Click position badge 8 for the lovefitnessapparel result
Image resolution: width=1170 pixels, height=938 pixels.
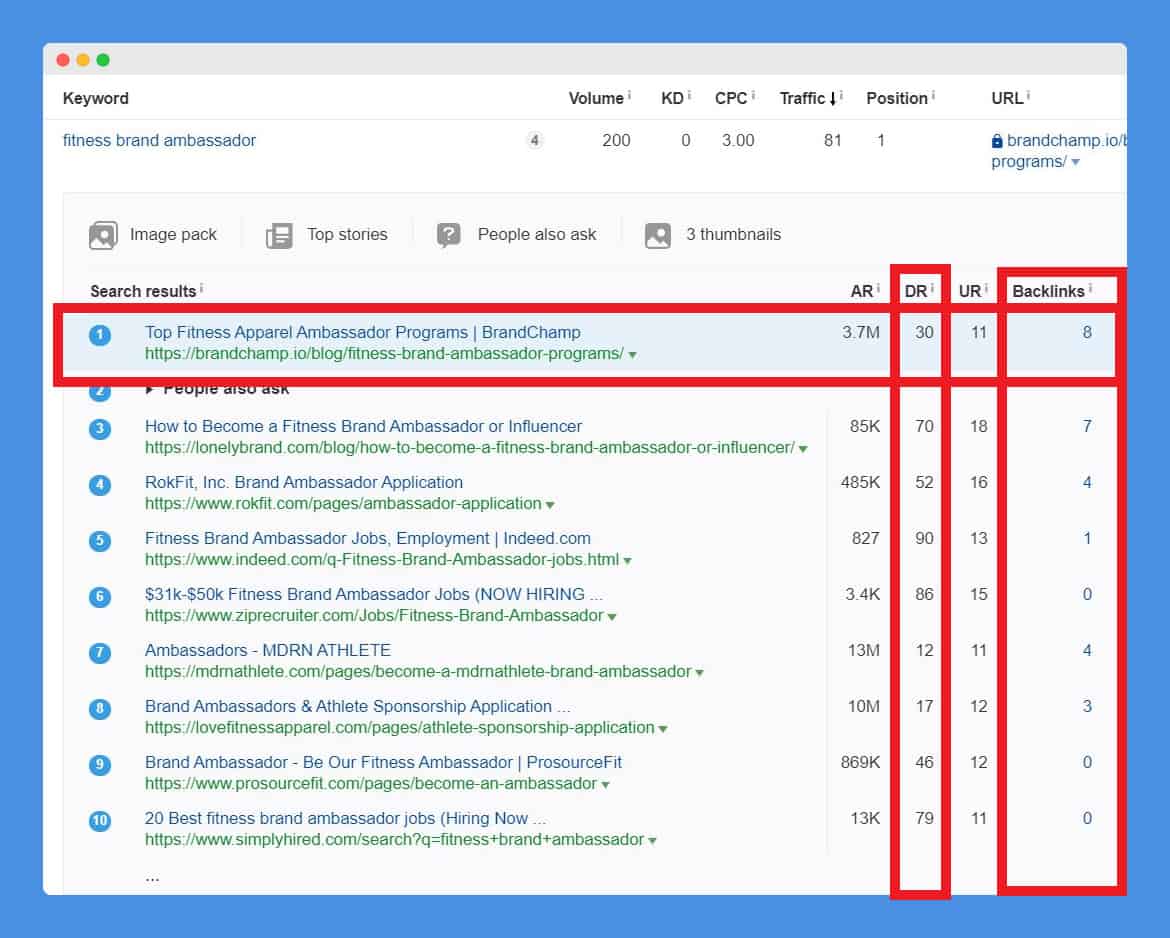(x=100, y=709)
